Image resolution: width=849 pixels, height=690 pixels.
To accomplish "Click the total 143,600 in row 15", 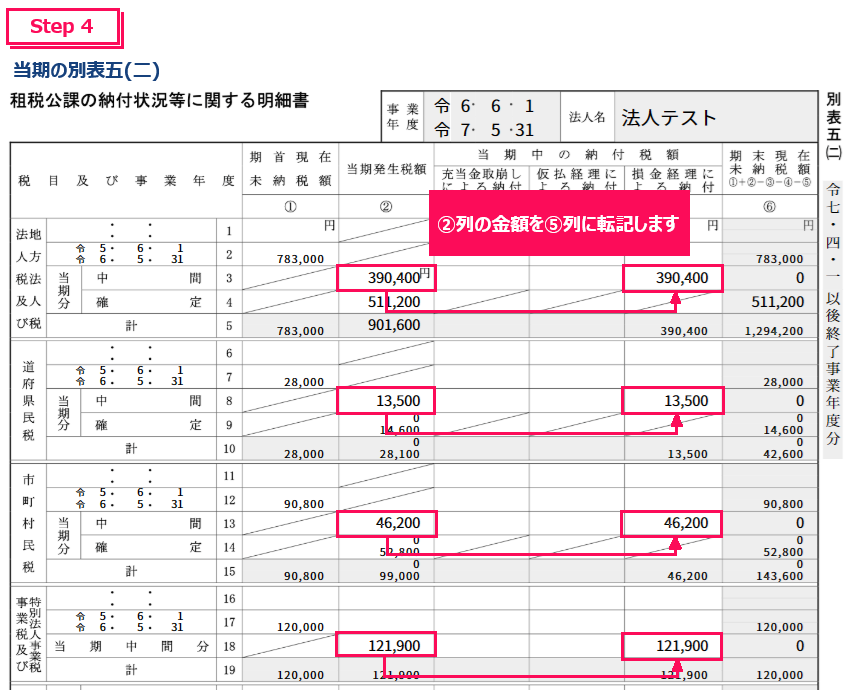I will (x=780, y=576).
